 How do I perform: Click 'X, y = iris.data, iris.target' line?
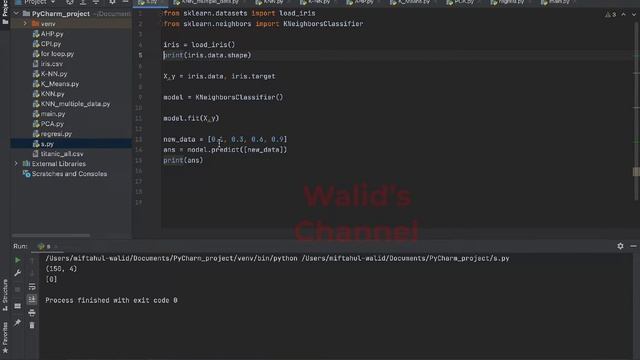pos(219,76)
